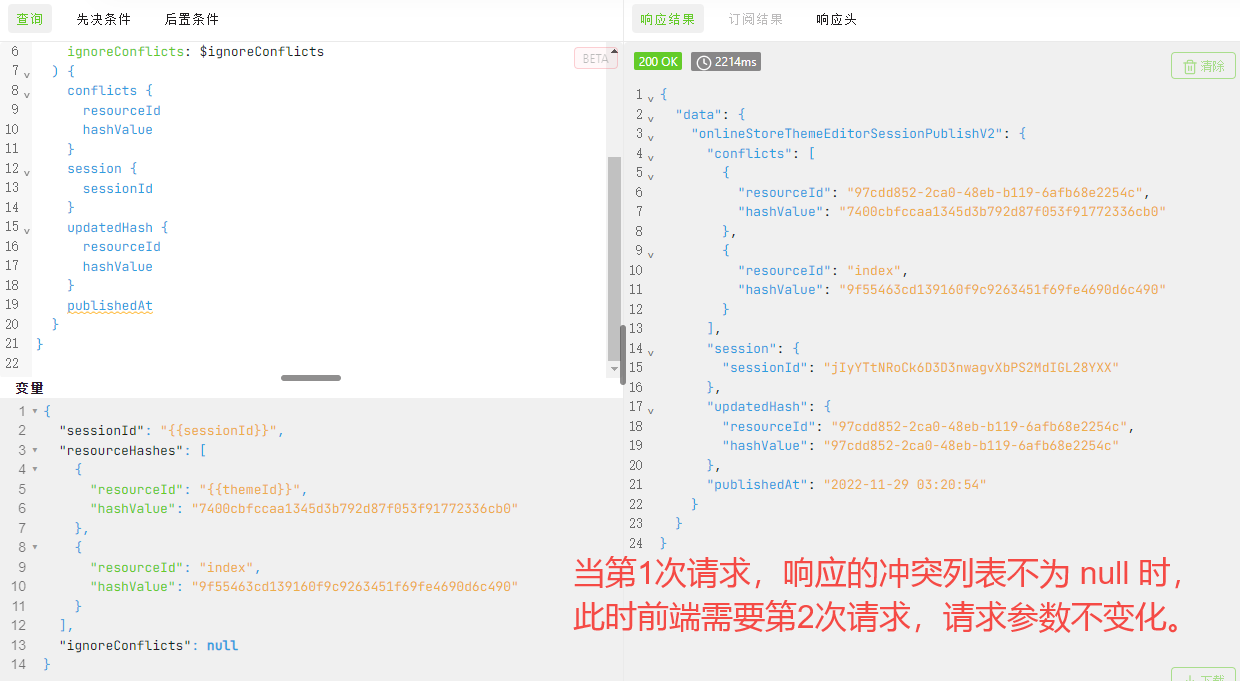Click response resourceId 97cdd852 on line 6

[995, 192]
